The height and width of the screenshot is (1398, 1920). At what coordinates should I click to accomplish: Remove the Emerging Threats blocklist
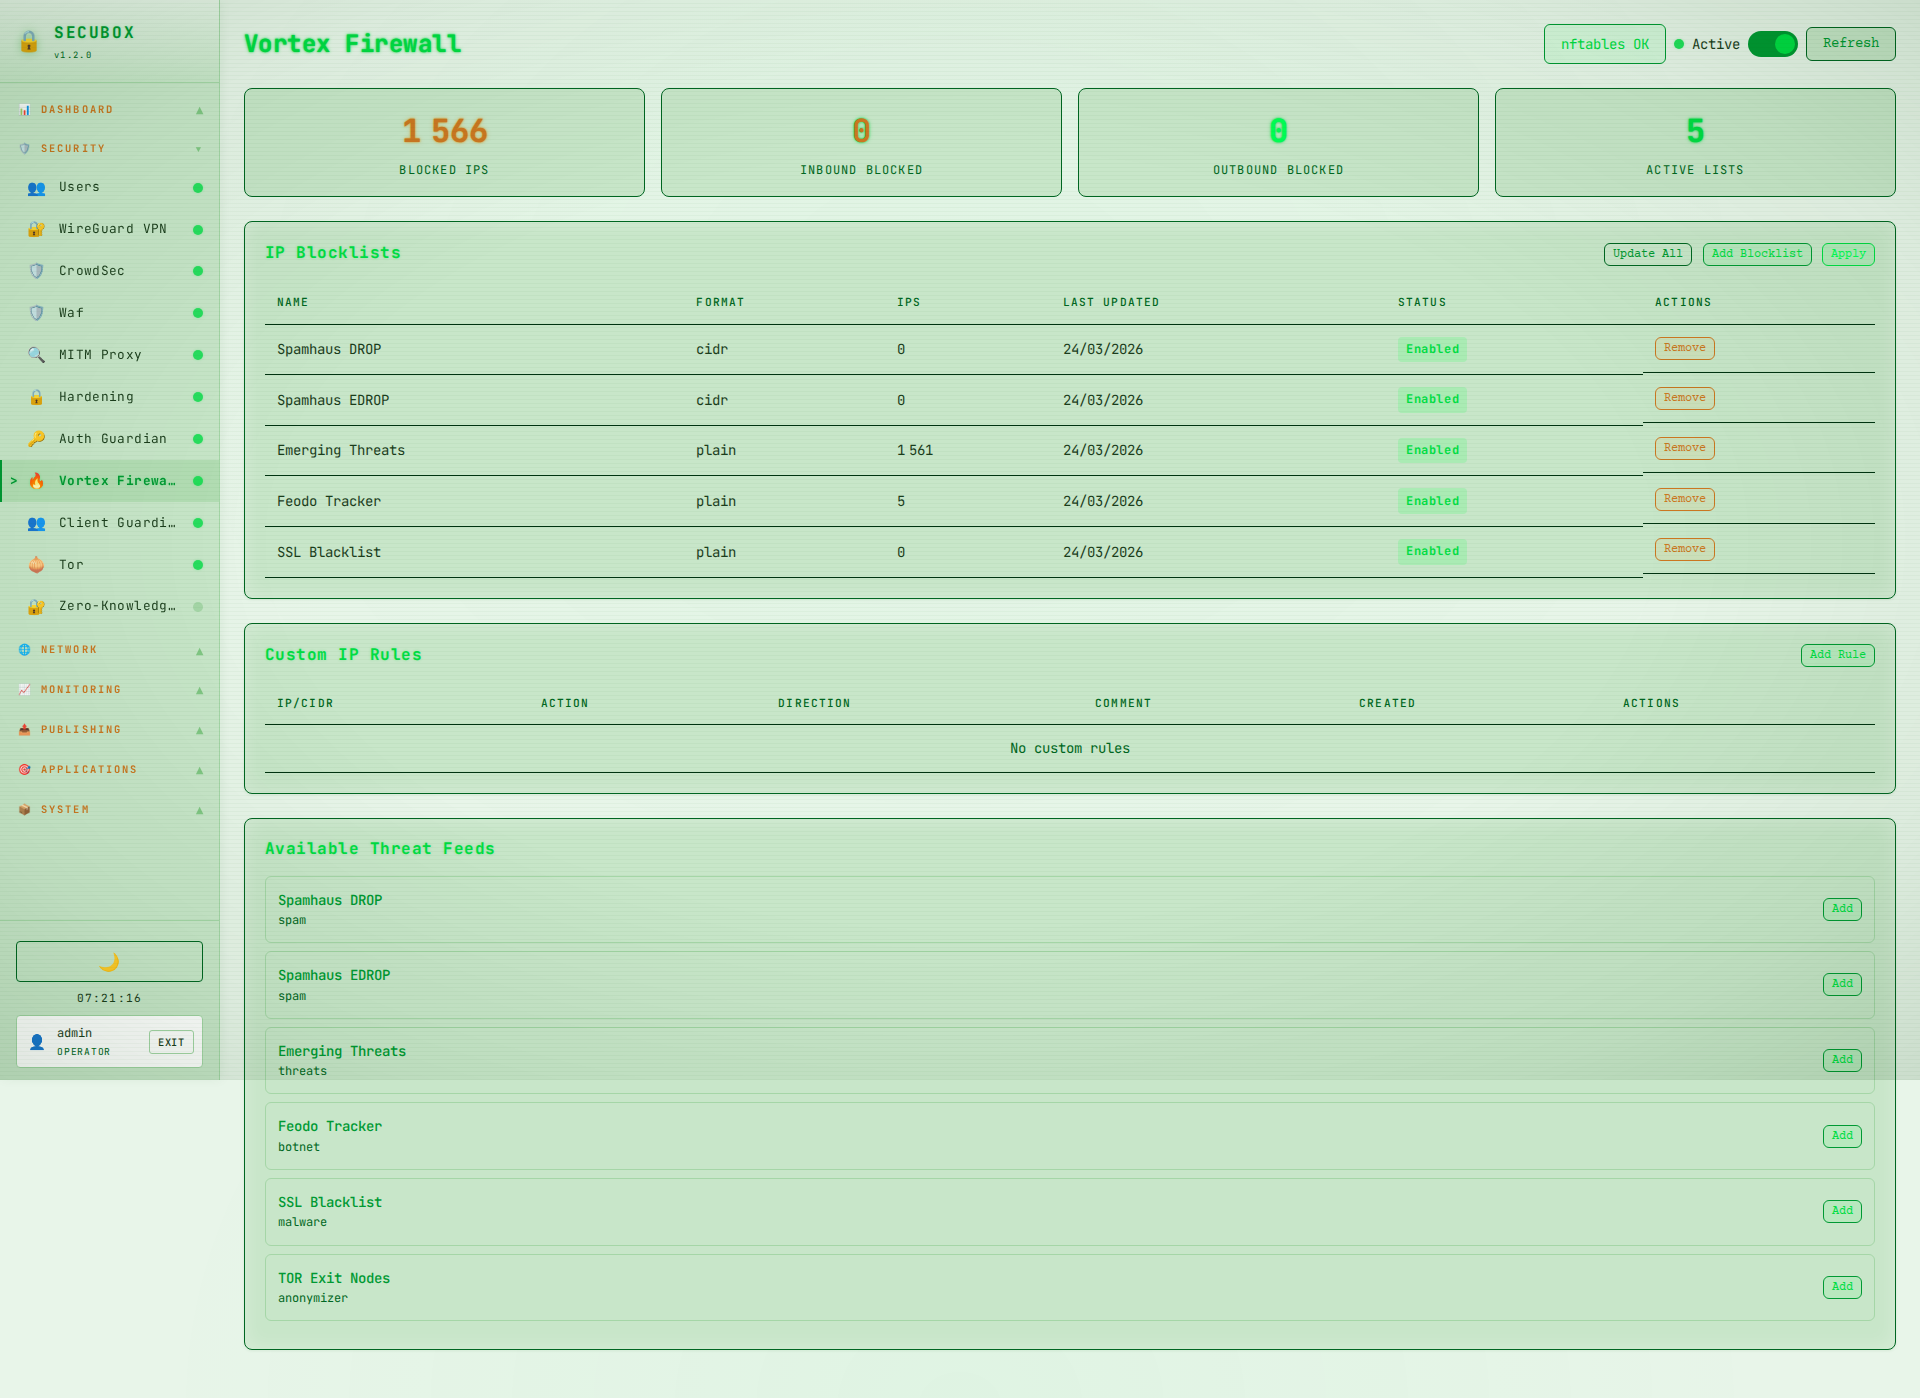1684,448
